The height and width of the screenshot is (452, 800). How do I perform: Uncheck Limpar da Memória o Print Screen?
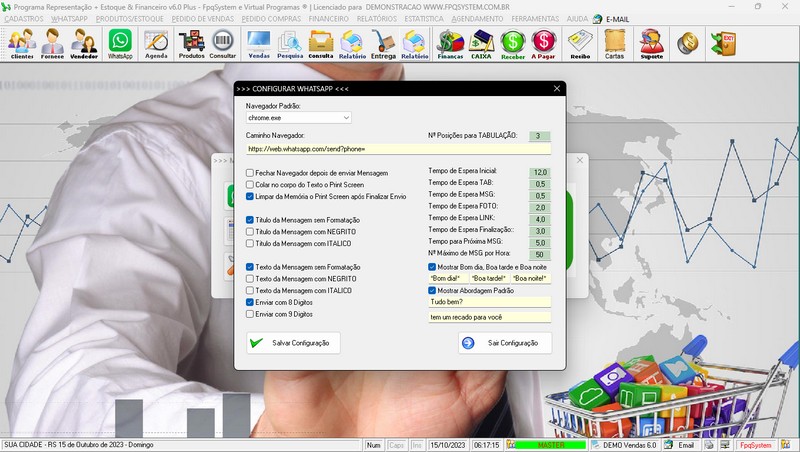(249, 196)
